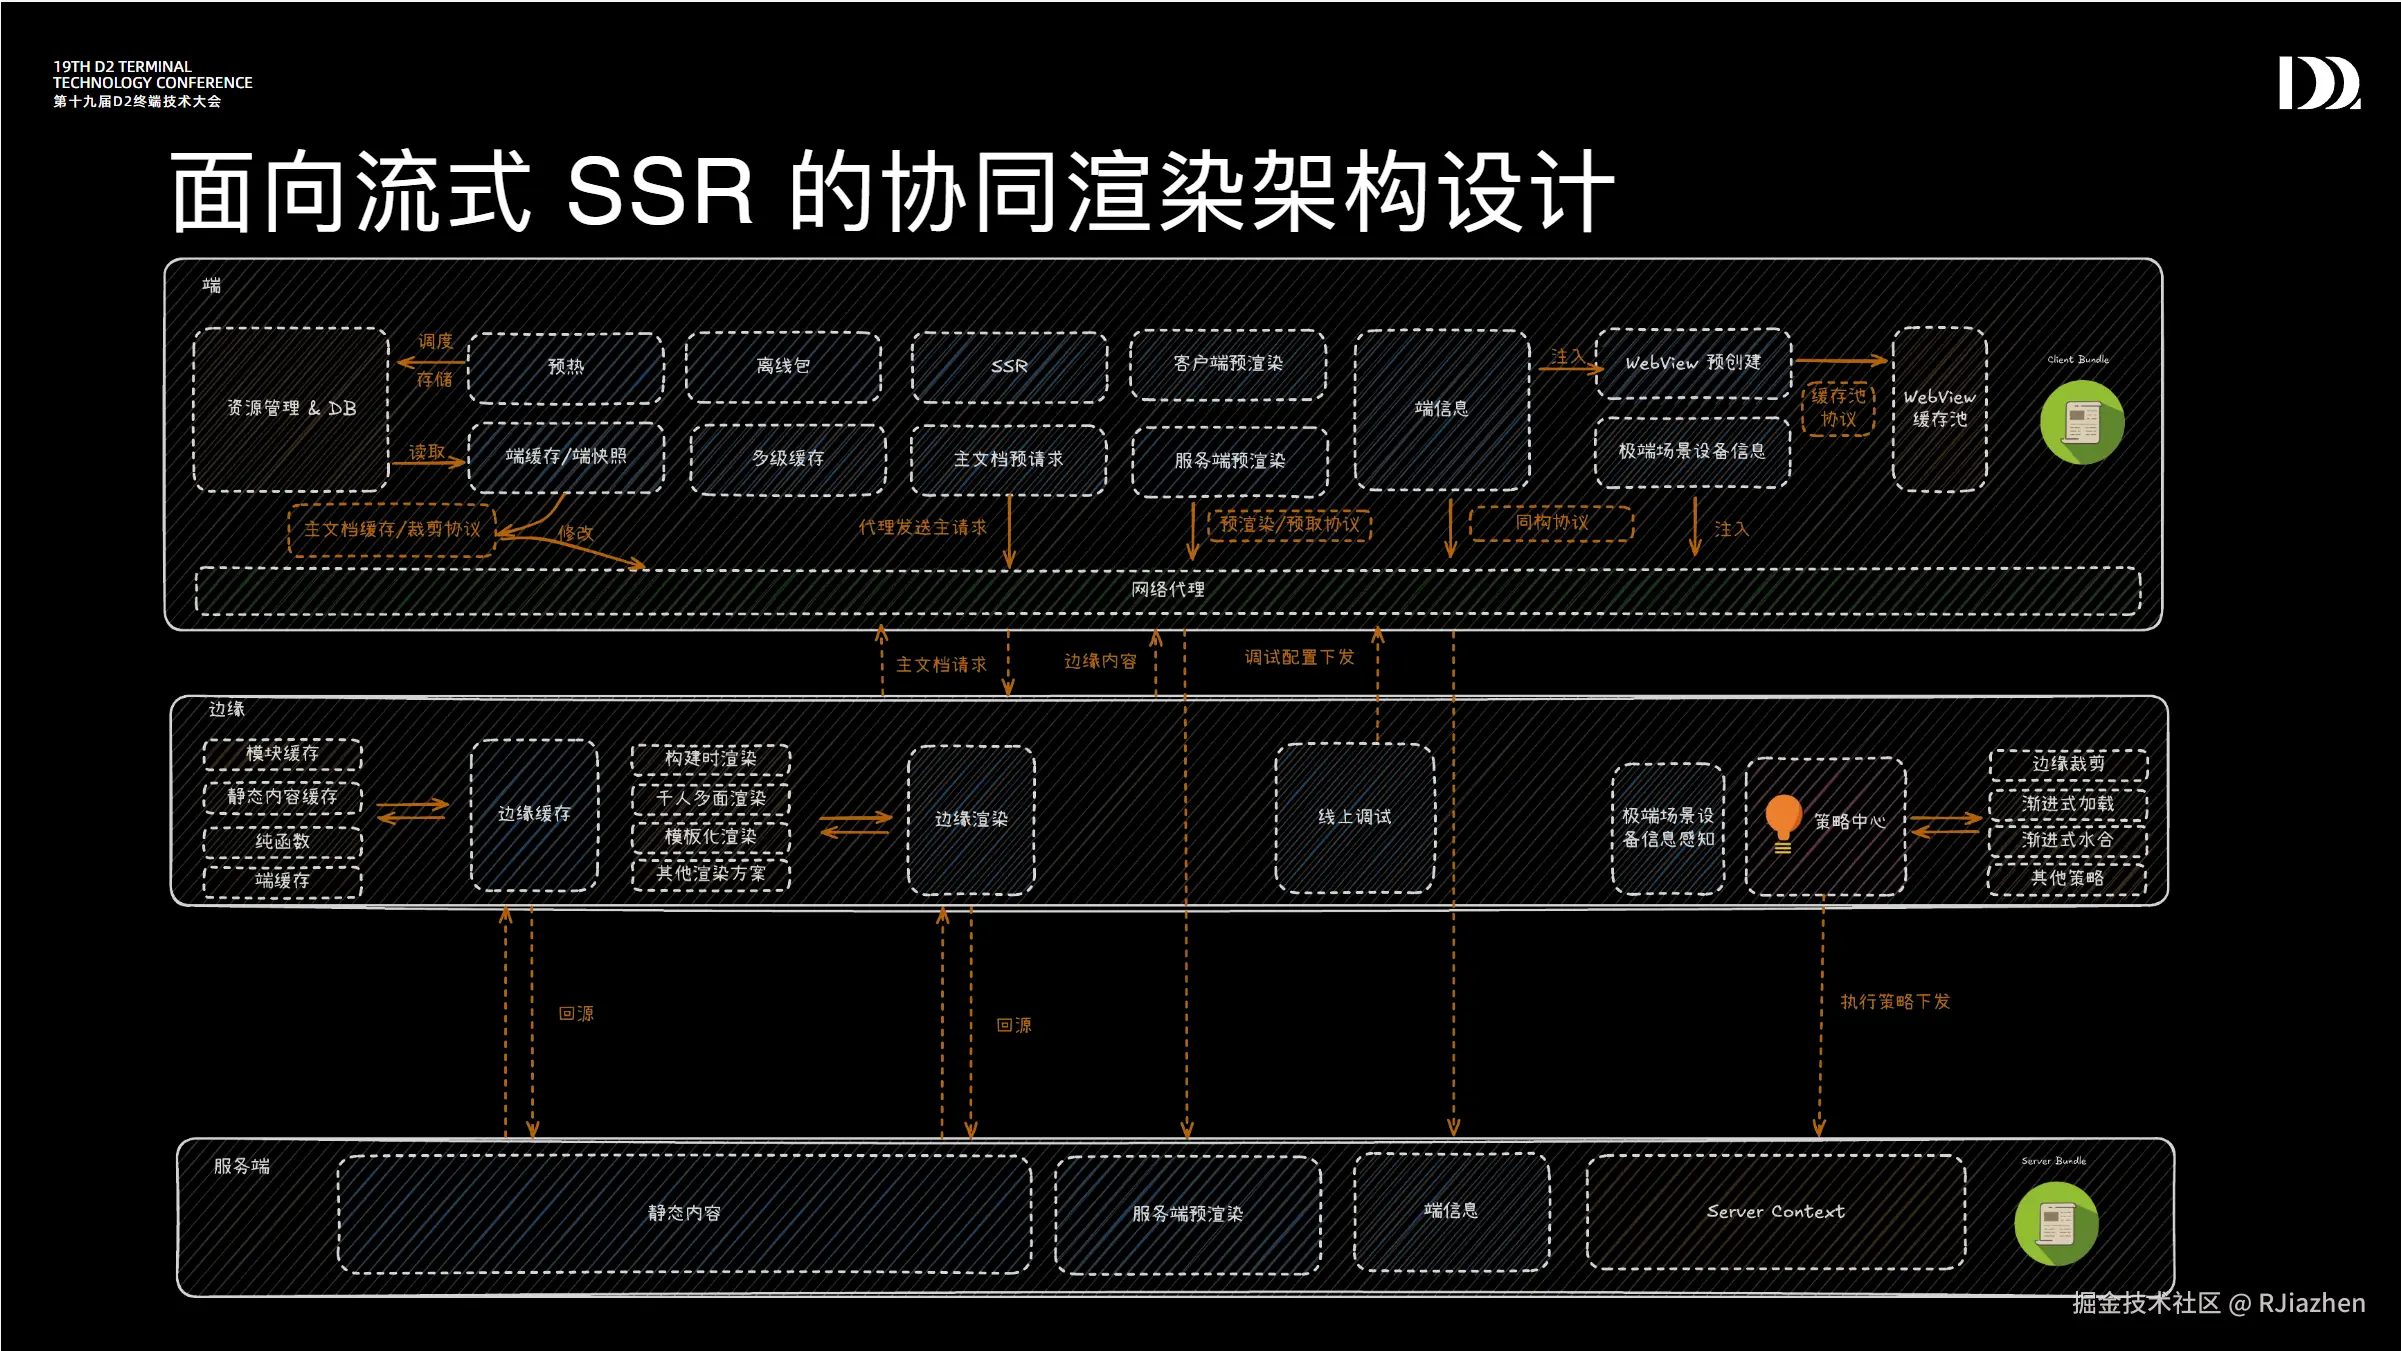Click the double arrows beside 边缘缓存 box
This screenshot has height=1351, width=2401.
click(413, 811)
